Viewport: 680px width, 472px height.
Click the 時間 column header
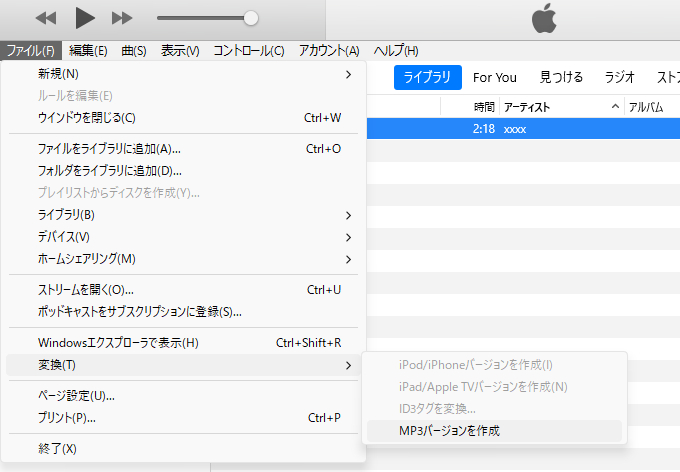(470, 107)
